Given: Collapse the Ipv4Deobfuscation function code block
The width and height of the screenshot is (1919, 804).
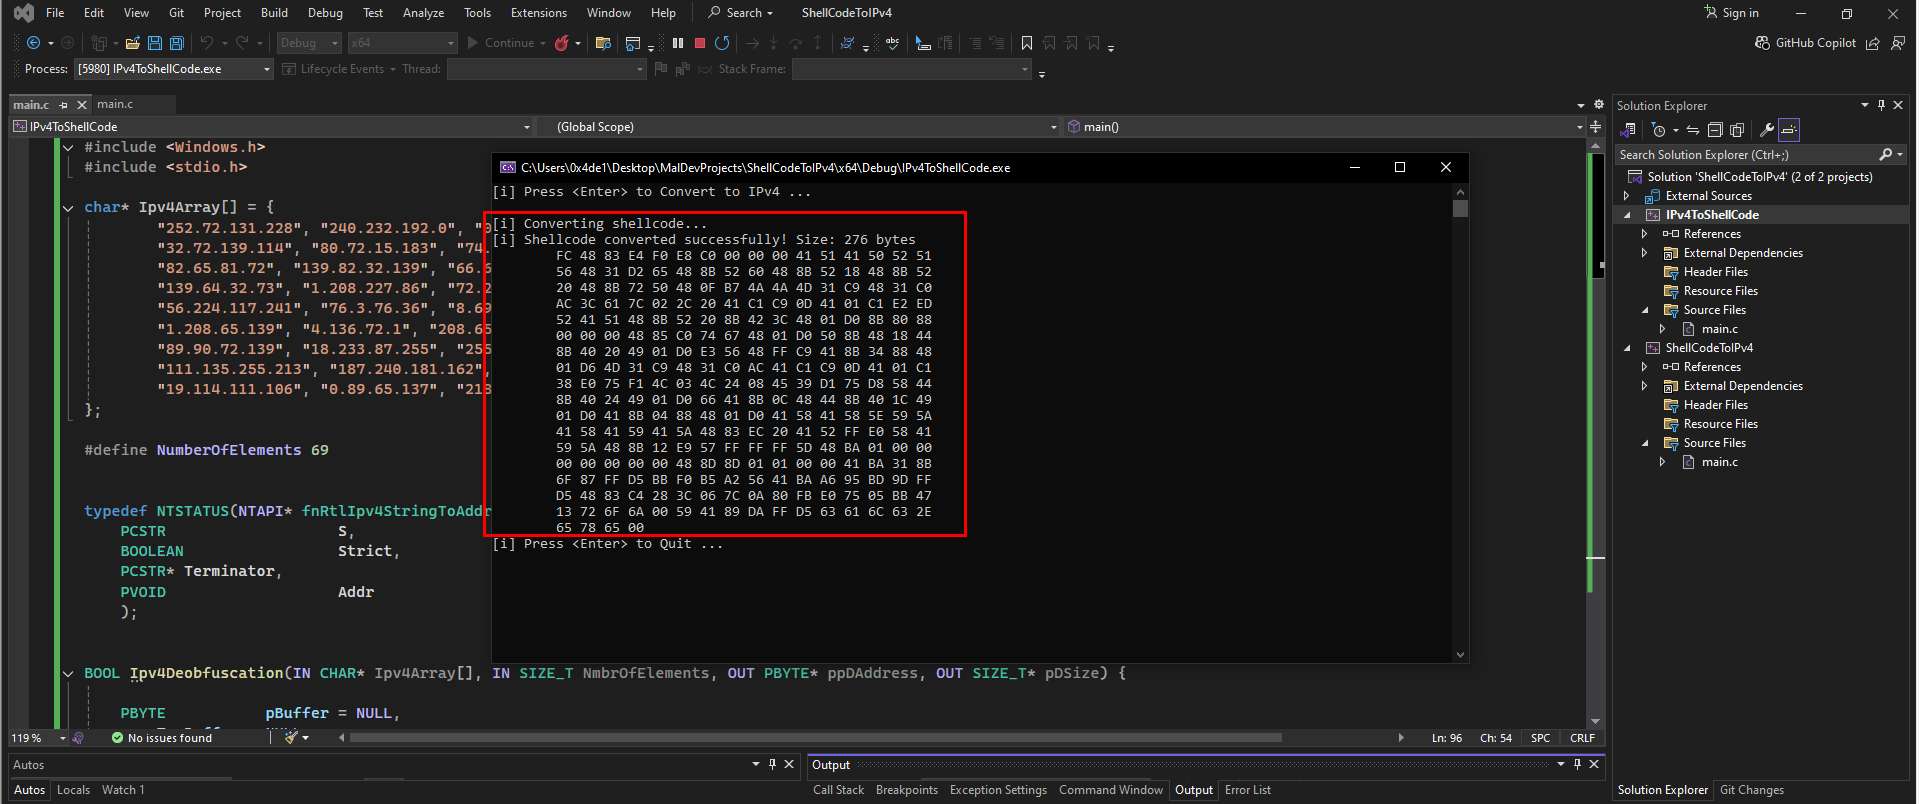Looking at the screenshot, I should point(68,674).
